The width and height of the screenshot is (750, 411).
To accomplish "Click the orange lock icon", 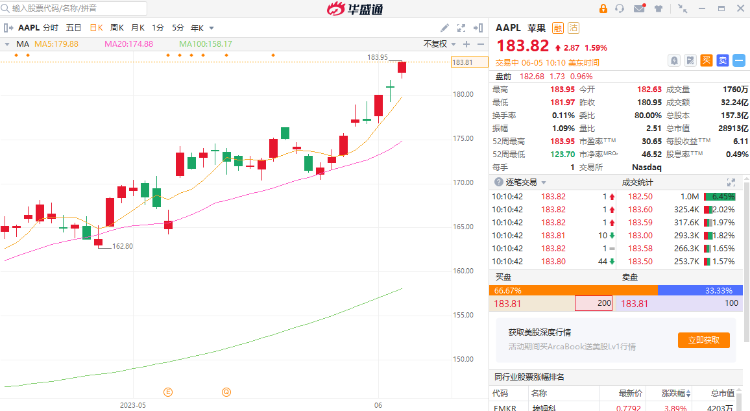I will (x=603, y=9).
